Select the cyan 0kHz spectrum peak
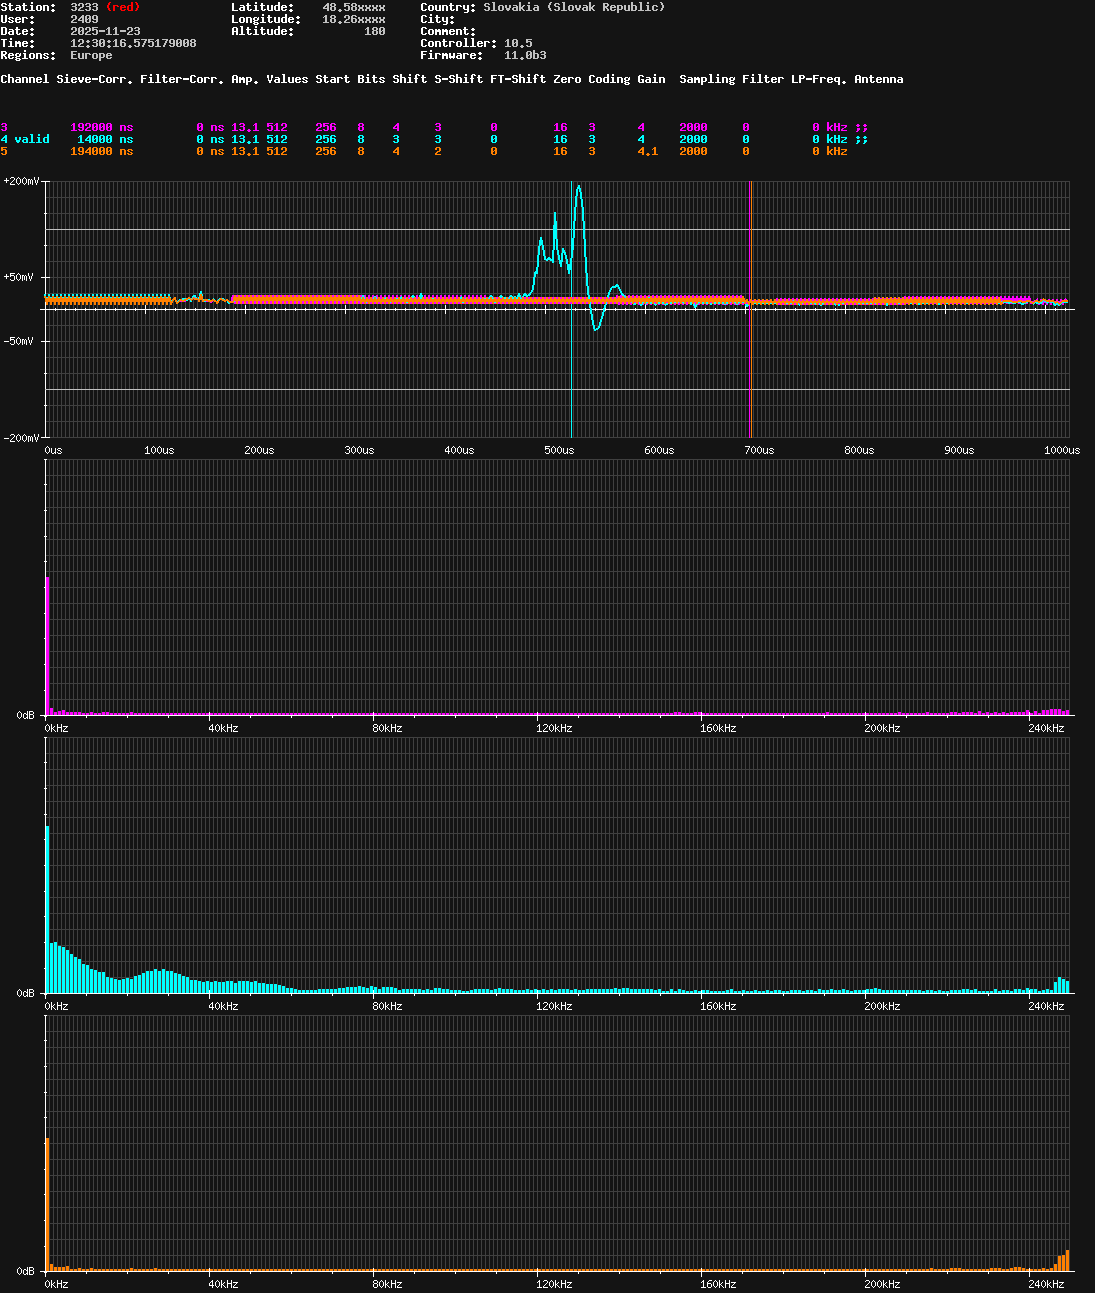The height and width of the screenshot is (1293, 1095). pos(47,900)
